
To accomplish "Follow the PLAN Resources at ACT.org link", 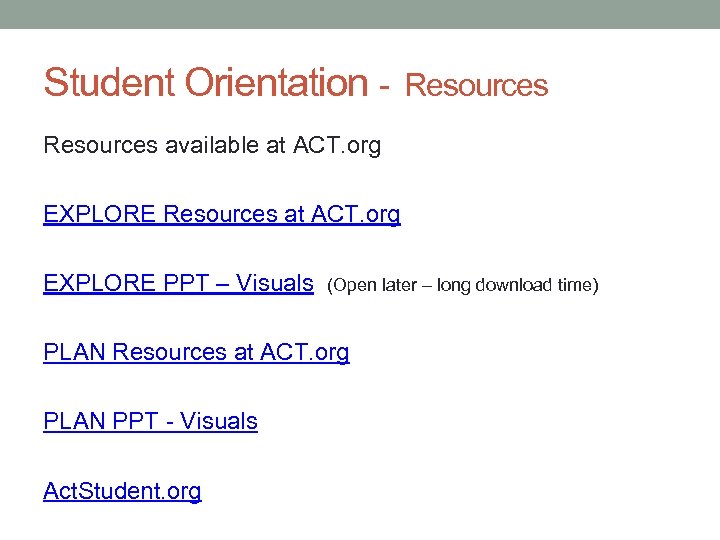I will point(196,352).
